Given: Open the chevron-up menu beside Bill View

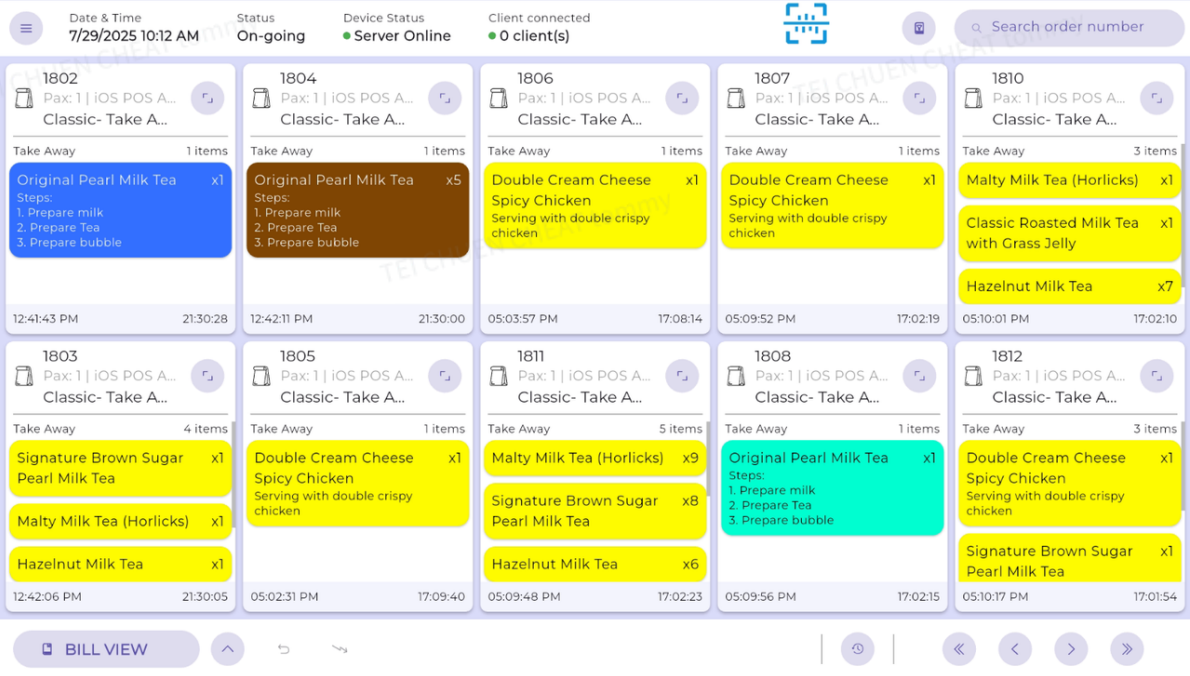Looking at the screenshot, I should (x=228, y=649).
